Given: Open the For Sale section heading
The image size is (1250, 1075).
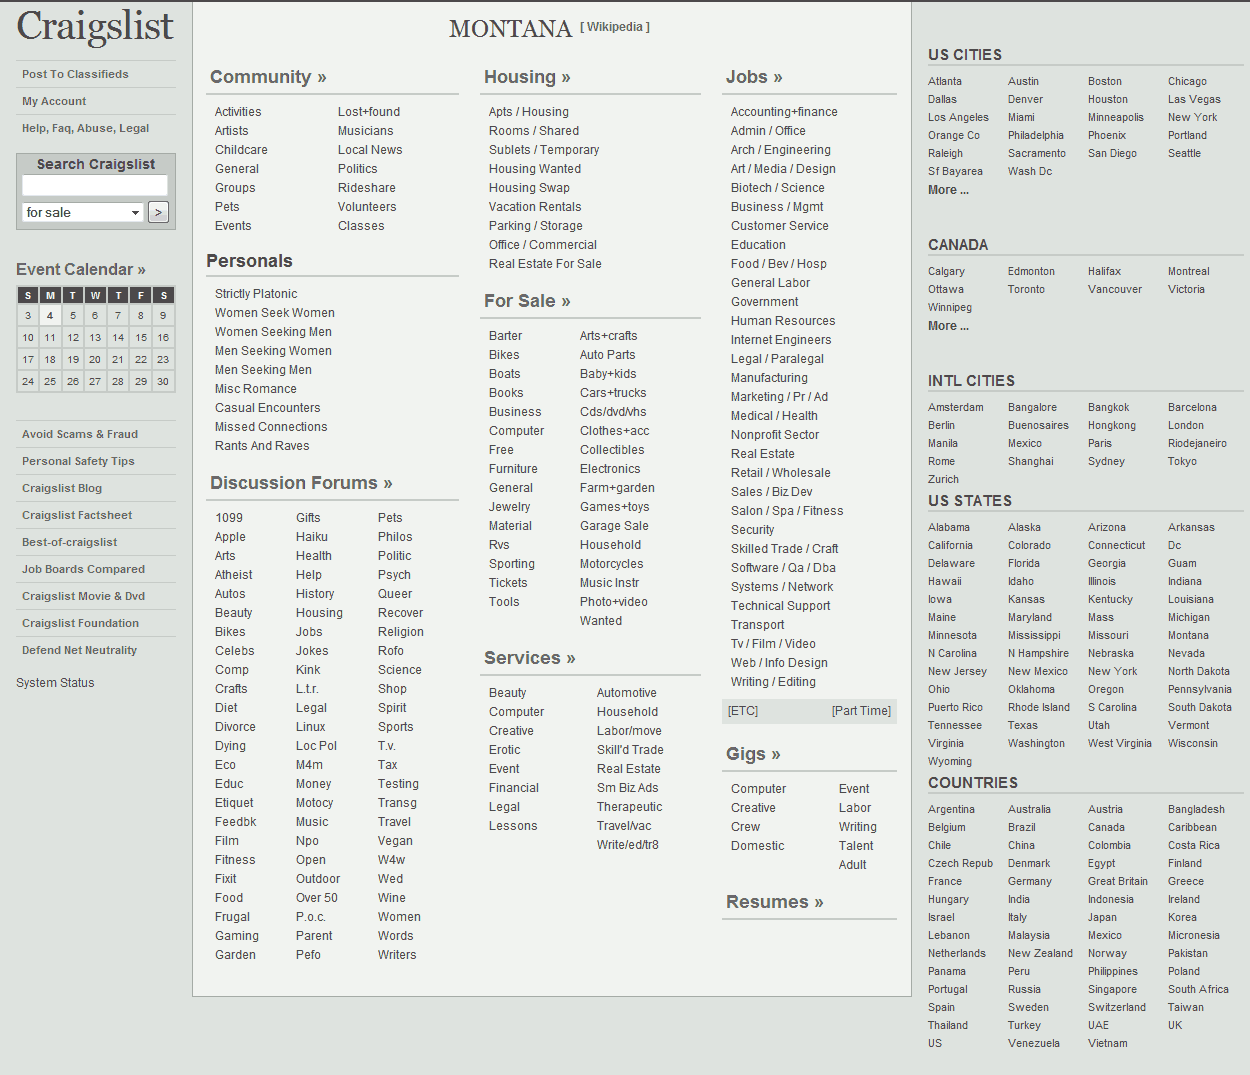Looking at the screenshot, I should (527, 301).
